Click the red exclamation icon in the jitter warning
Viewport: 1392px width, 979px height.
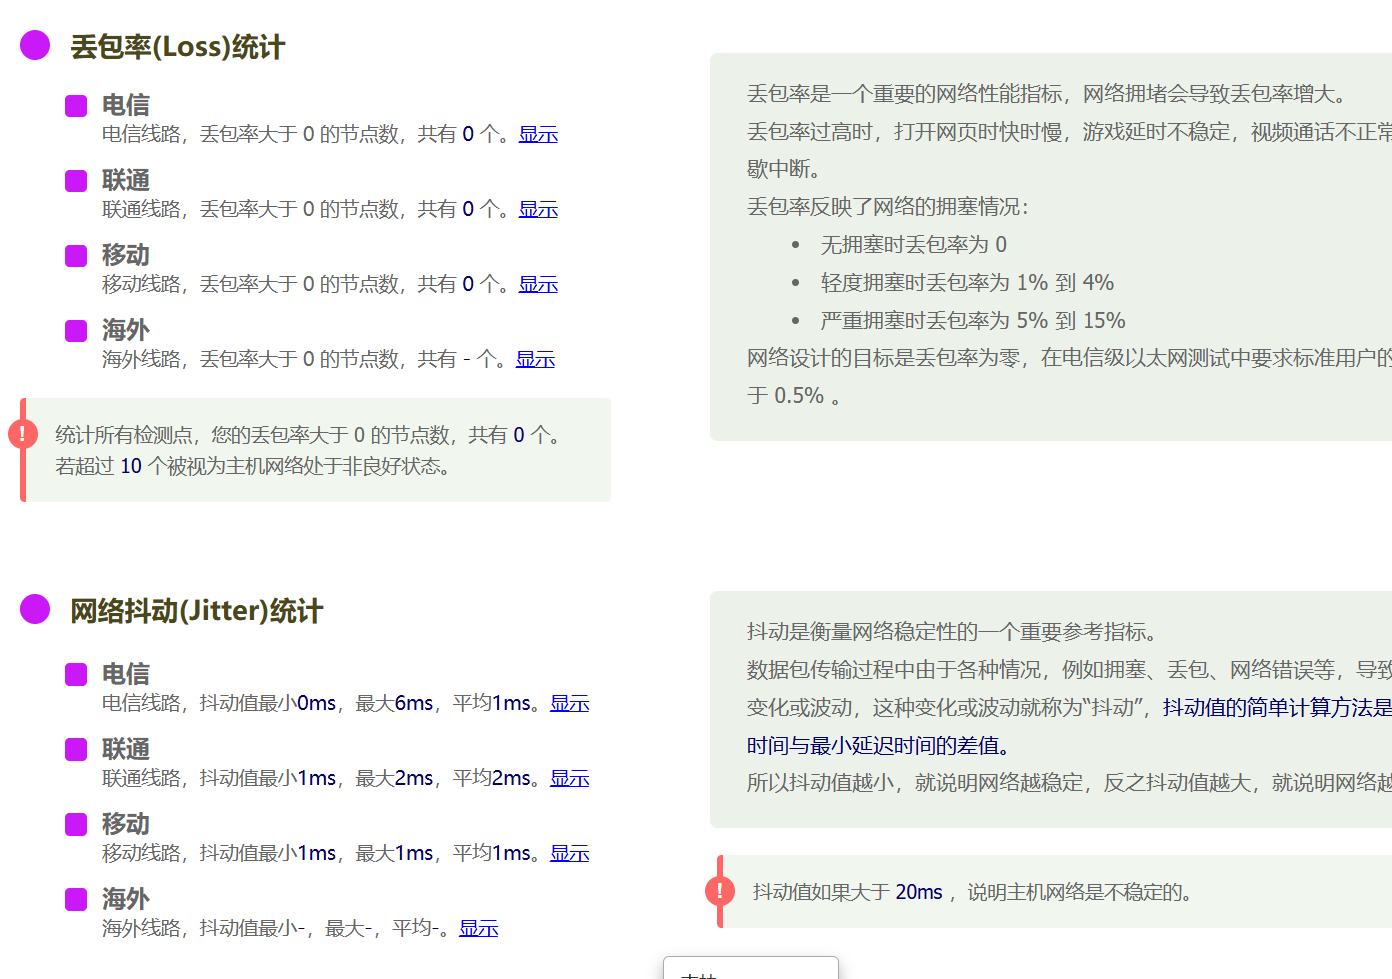coord(720,890)
